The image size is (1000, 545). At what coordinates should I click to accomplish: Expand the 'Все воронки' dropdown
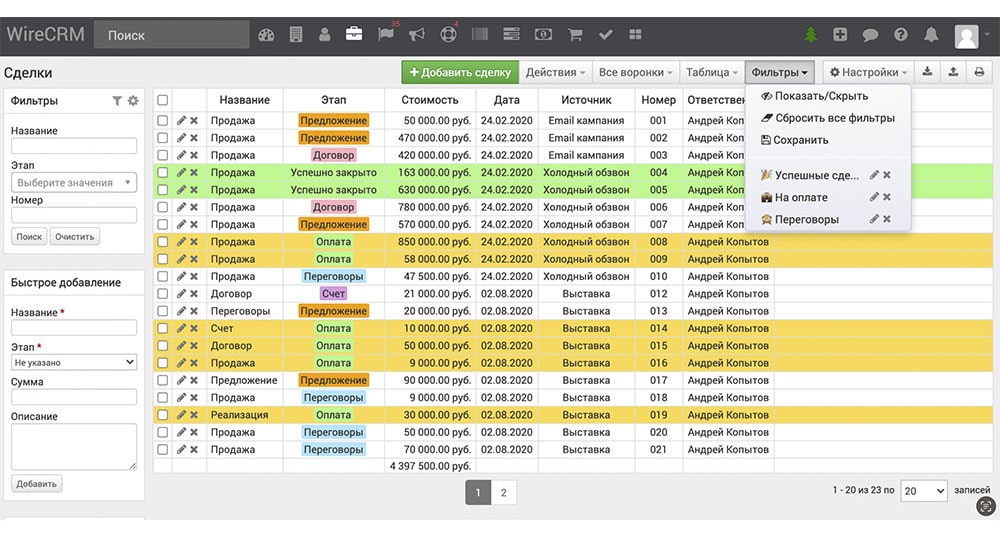point(635,72)
